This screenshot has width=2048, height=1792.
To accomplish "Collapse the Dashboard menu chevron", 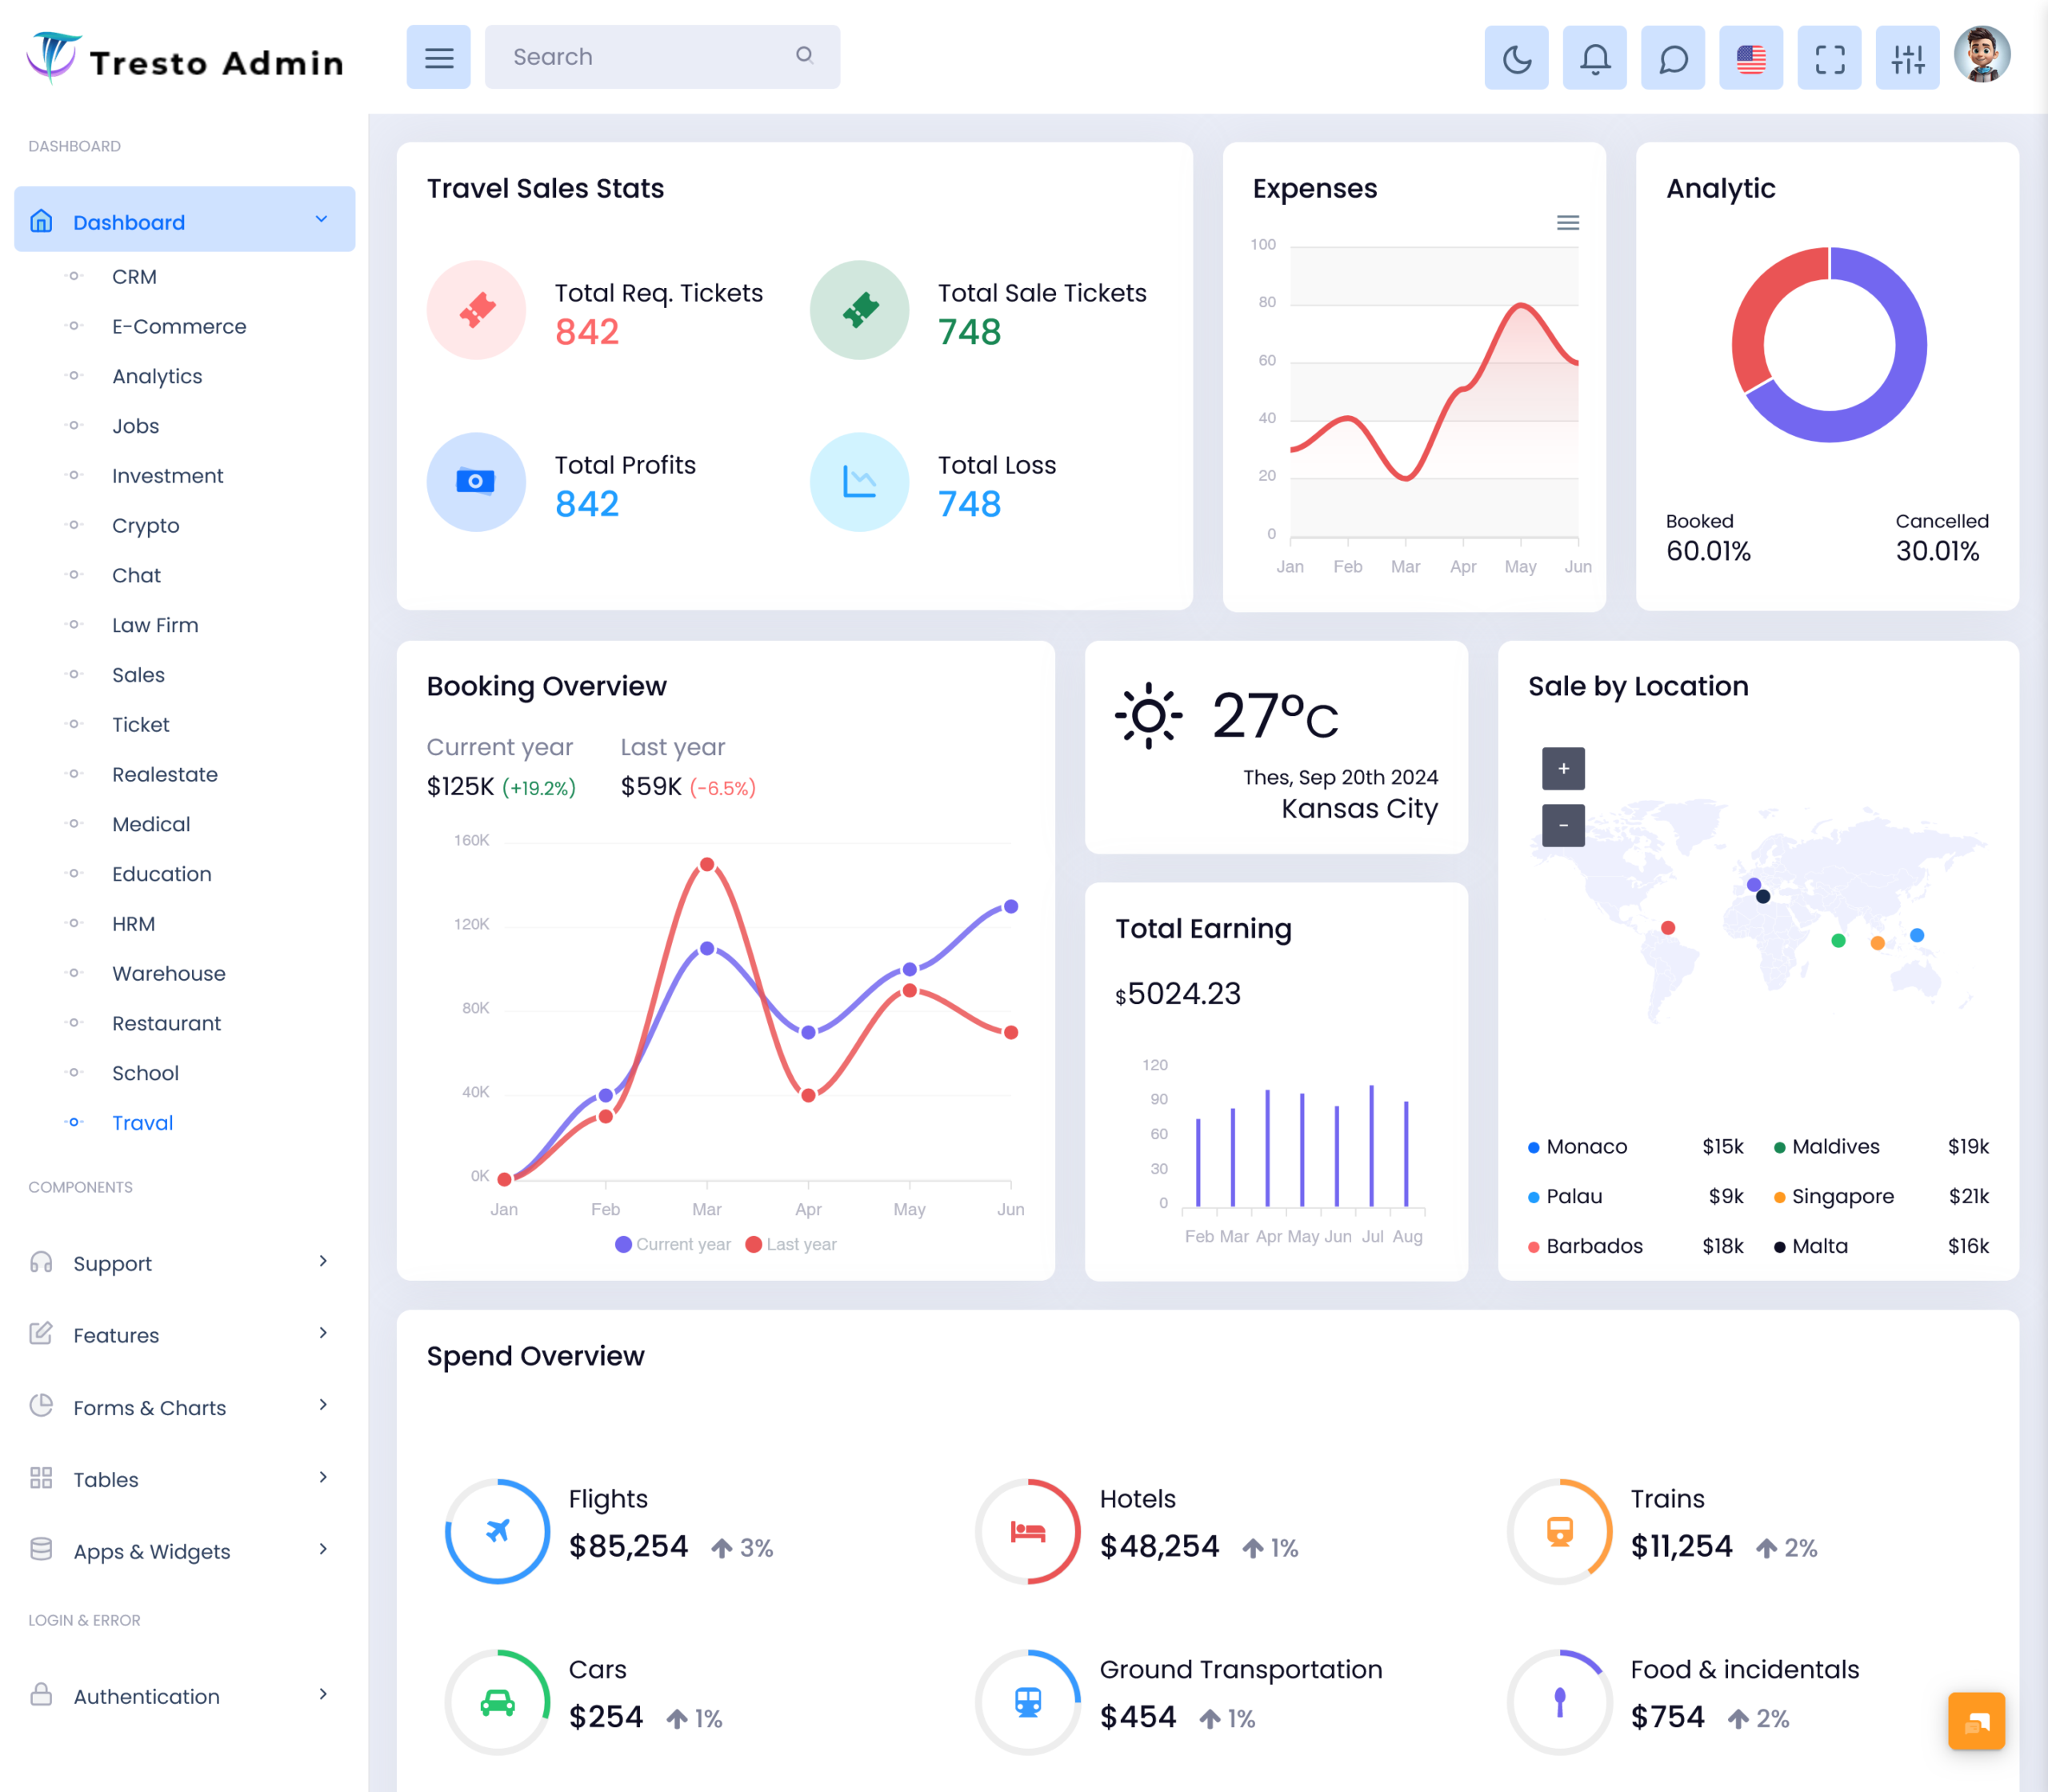I will 321,219.
